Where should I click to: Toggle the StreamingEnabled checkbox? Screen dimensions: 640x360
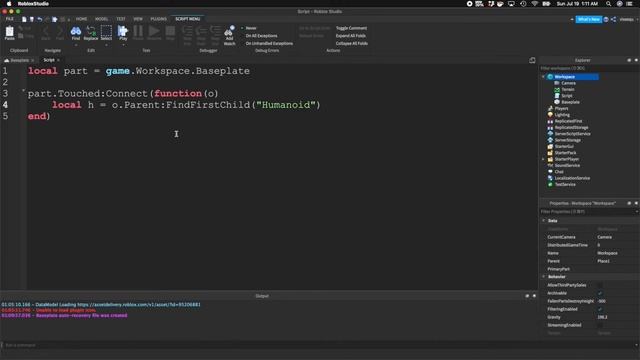600,325
